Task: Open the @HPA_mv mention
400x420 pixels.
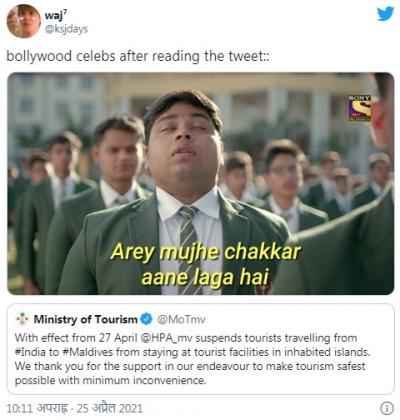Action: pyautogui.click(x=167, y=338)
